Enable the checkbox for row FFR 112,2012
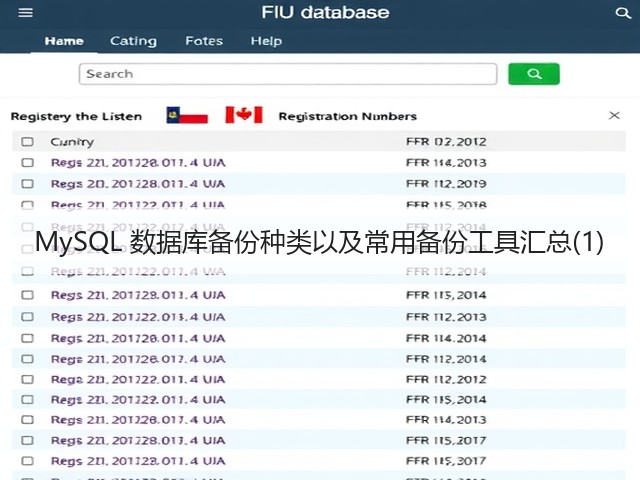Screen dimensions: 640x480 click(27, 379)
